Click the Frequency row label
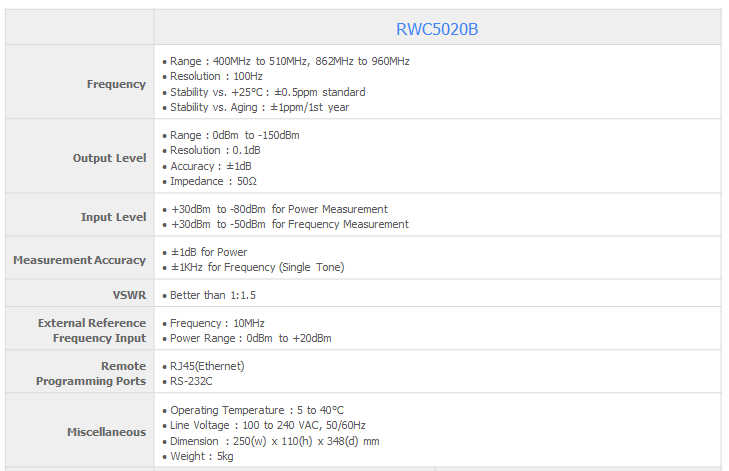The image size is (729, 471). pos(116,84)
